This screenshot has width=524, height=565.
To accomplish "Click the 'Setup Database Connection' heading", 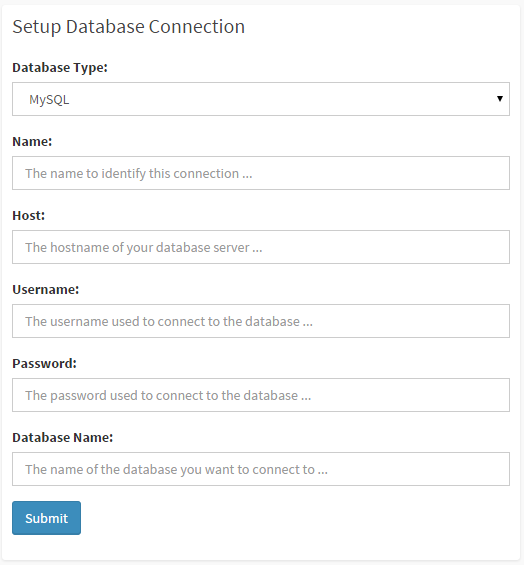I will pyautogui.click(x=129, y=27).
